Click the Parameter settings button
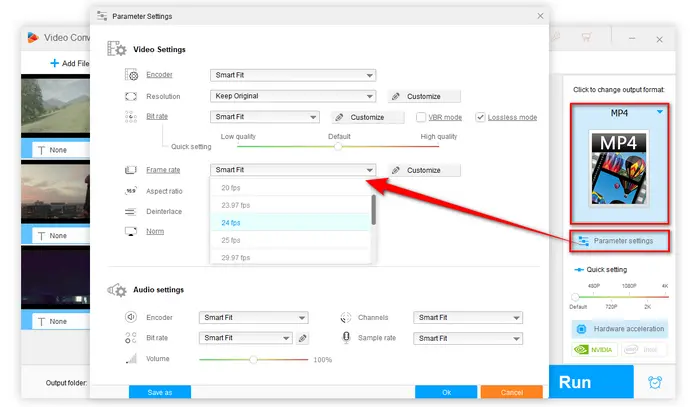The width and height of the screenshot is (700, 407). pos(620,241)
